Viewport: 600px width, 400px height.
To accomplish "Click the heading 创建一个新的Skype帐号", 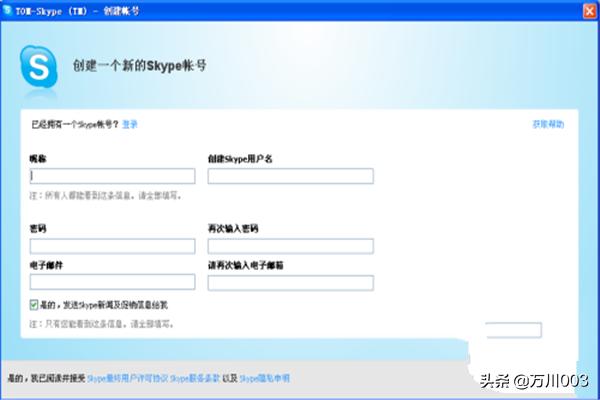I will 140,65.
